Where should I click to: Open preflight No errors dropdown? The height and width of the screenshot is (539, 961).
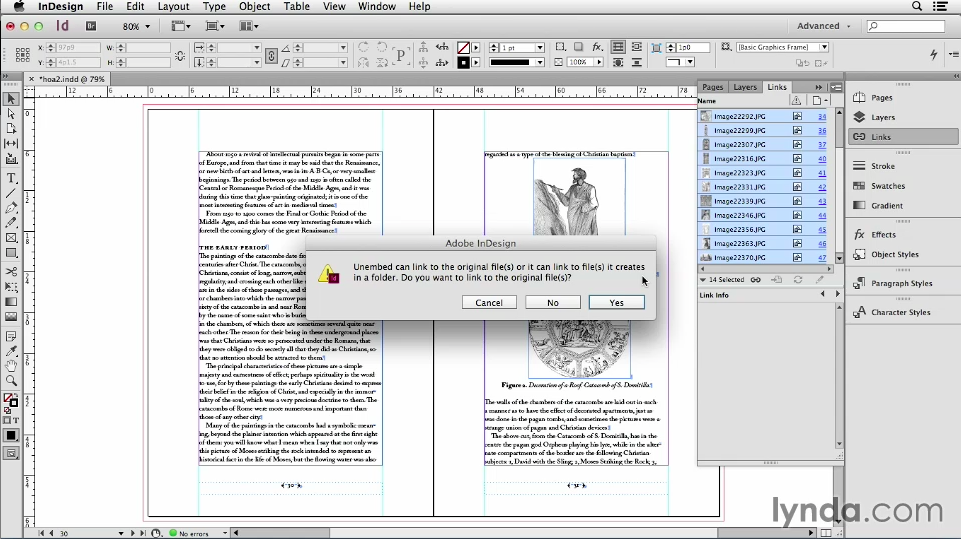[225, 533]
